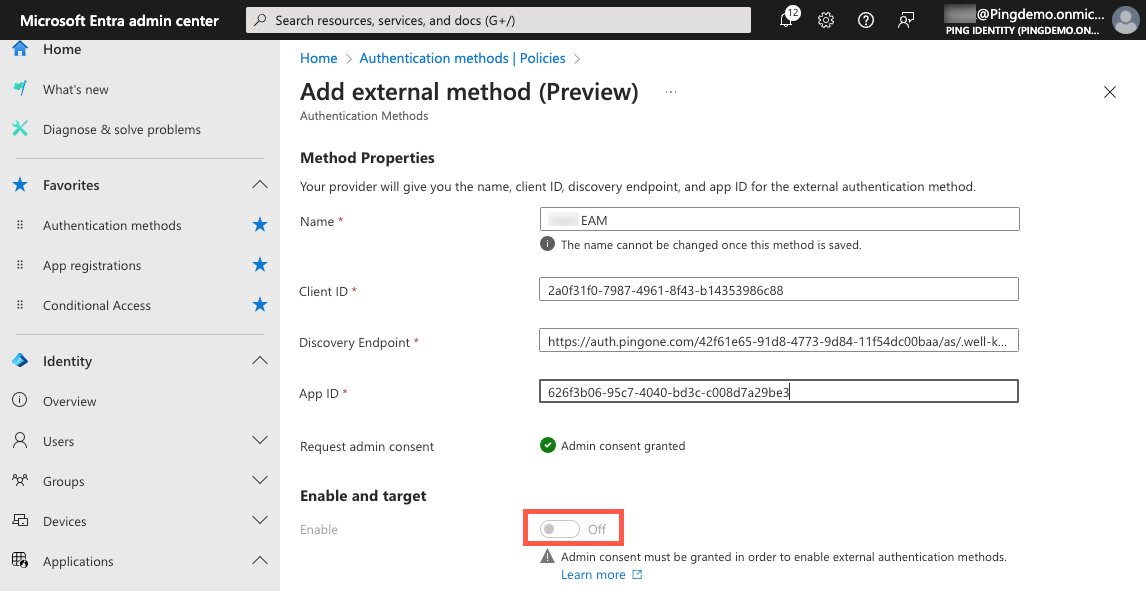Open the ellipsis menu beside the page title
The width and height of the screenshot is (1146, 591).
(x=670, y=91)
